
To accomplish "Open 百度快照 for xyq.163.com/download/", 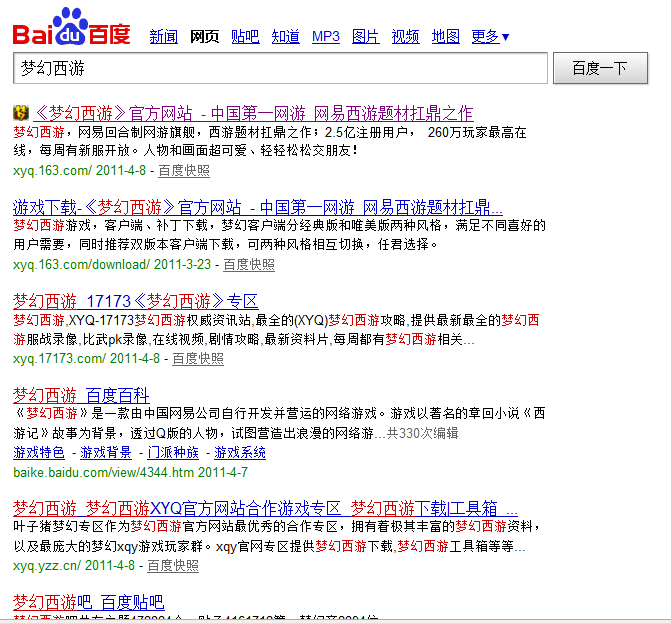I will tap(249, 265).
